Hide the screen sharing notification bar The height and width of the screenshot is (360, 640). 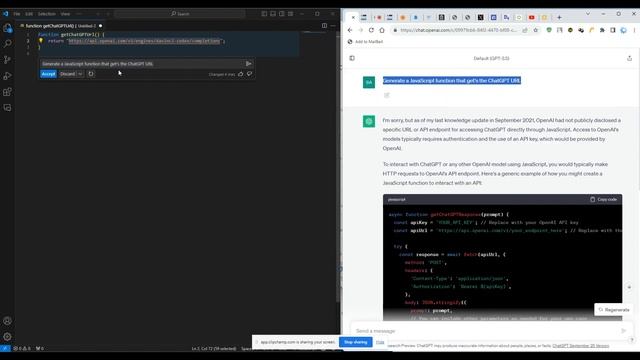[380, 342]
